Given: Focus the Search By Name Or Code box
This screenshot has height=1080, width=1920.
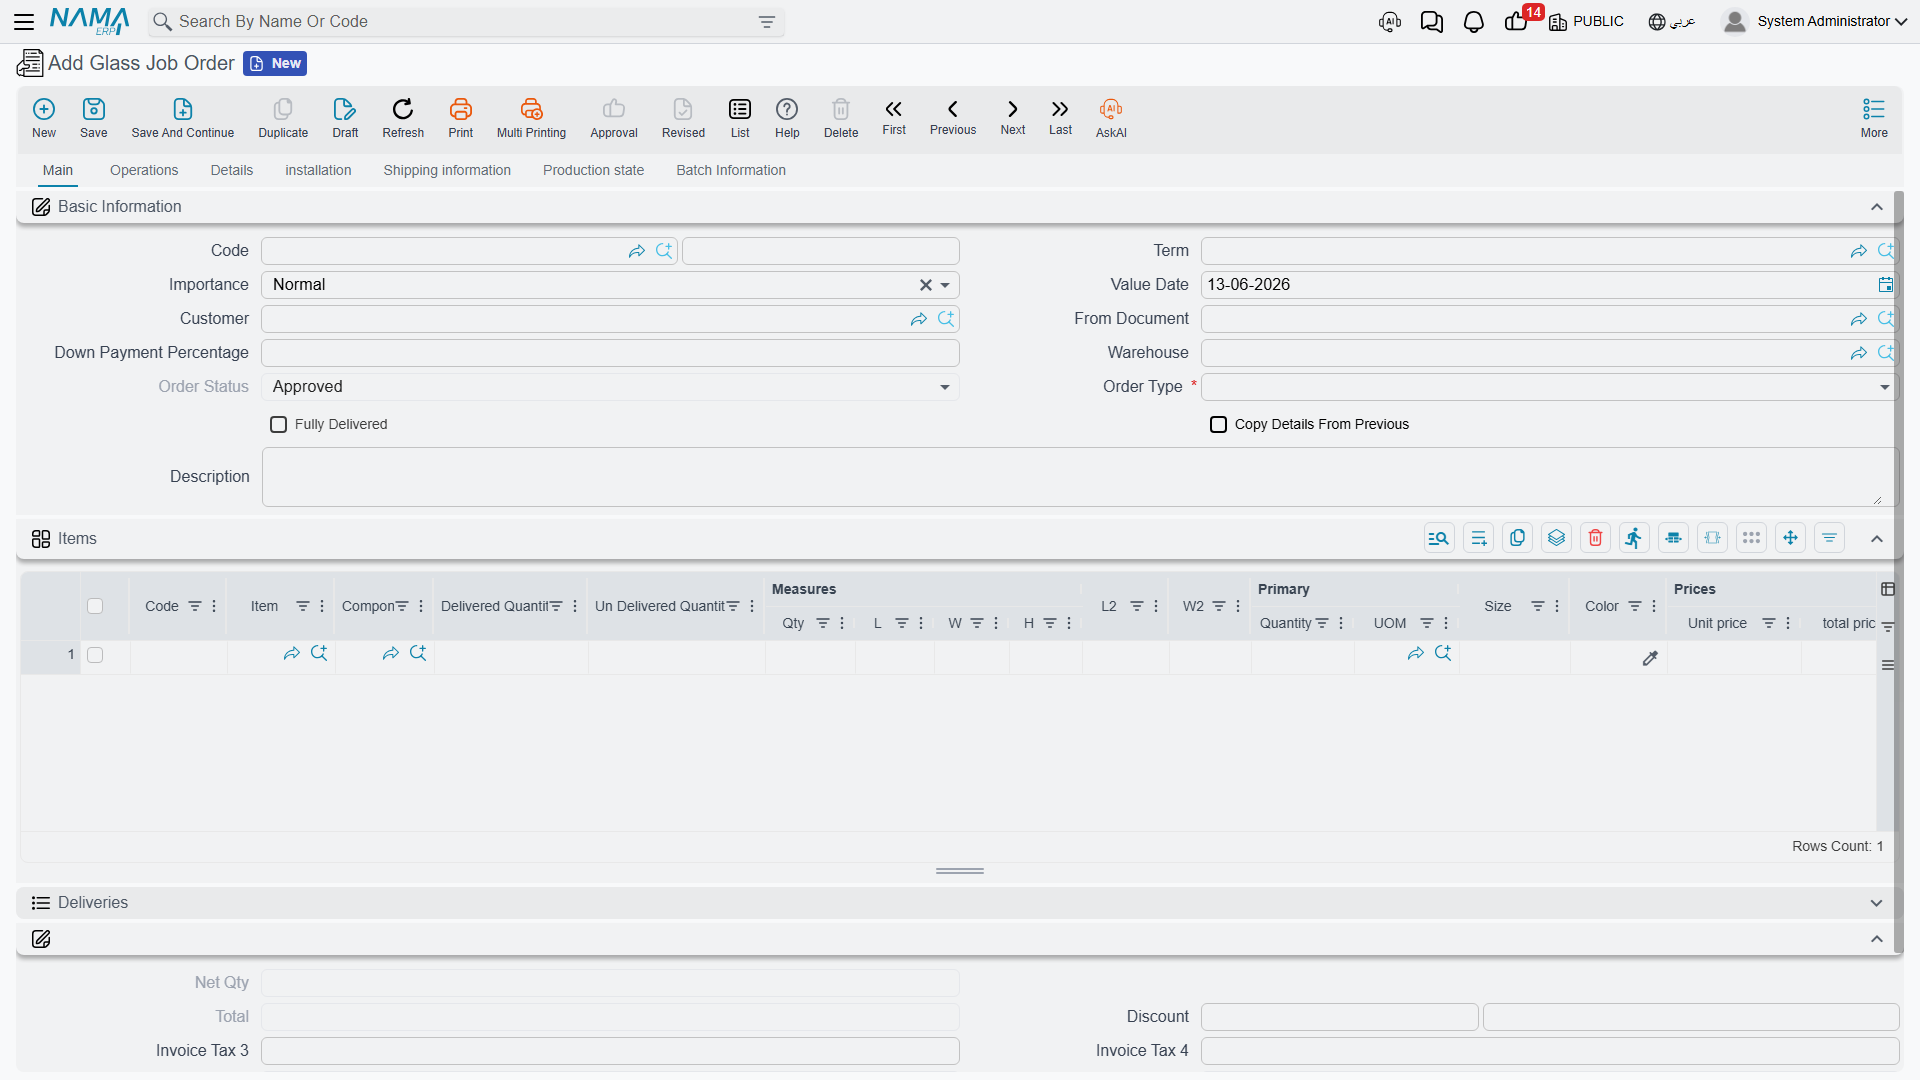Looking at the screenshot, I should [465, 22].
